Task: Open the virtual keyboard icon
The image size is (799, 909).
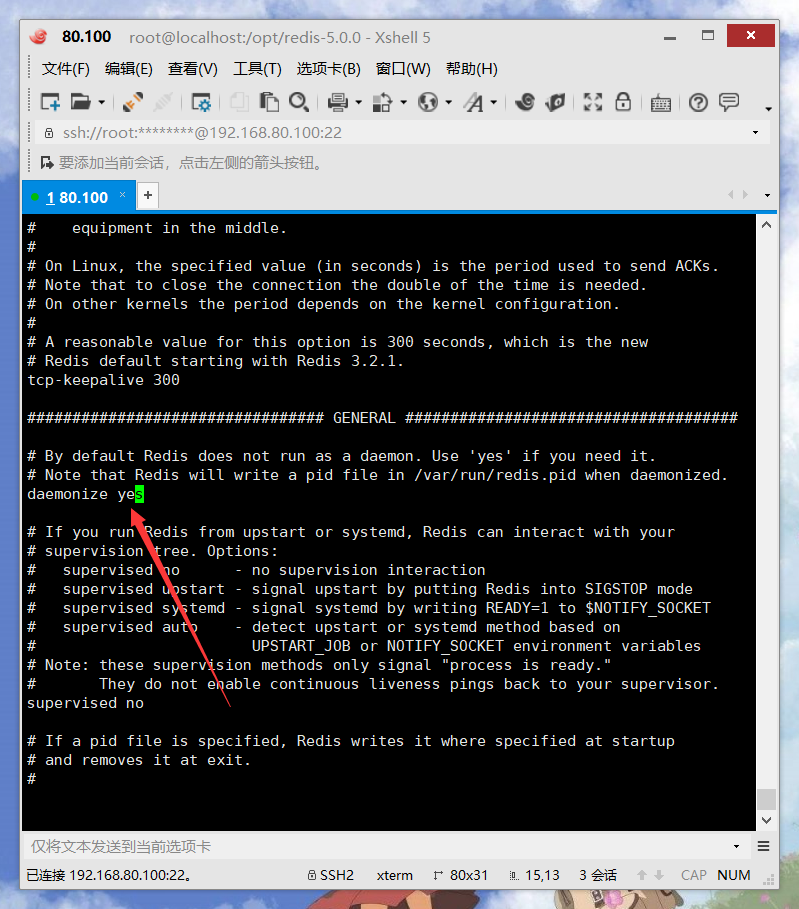Action: pyautogui.click(x=660, y=103)
